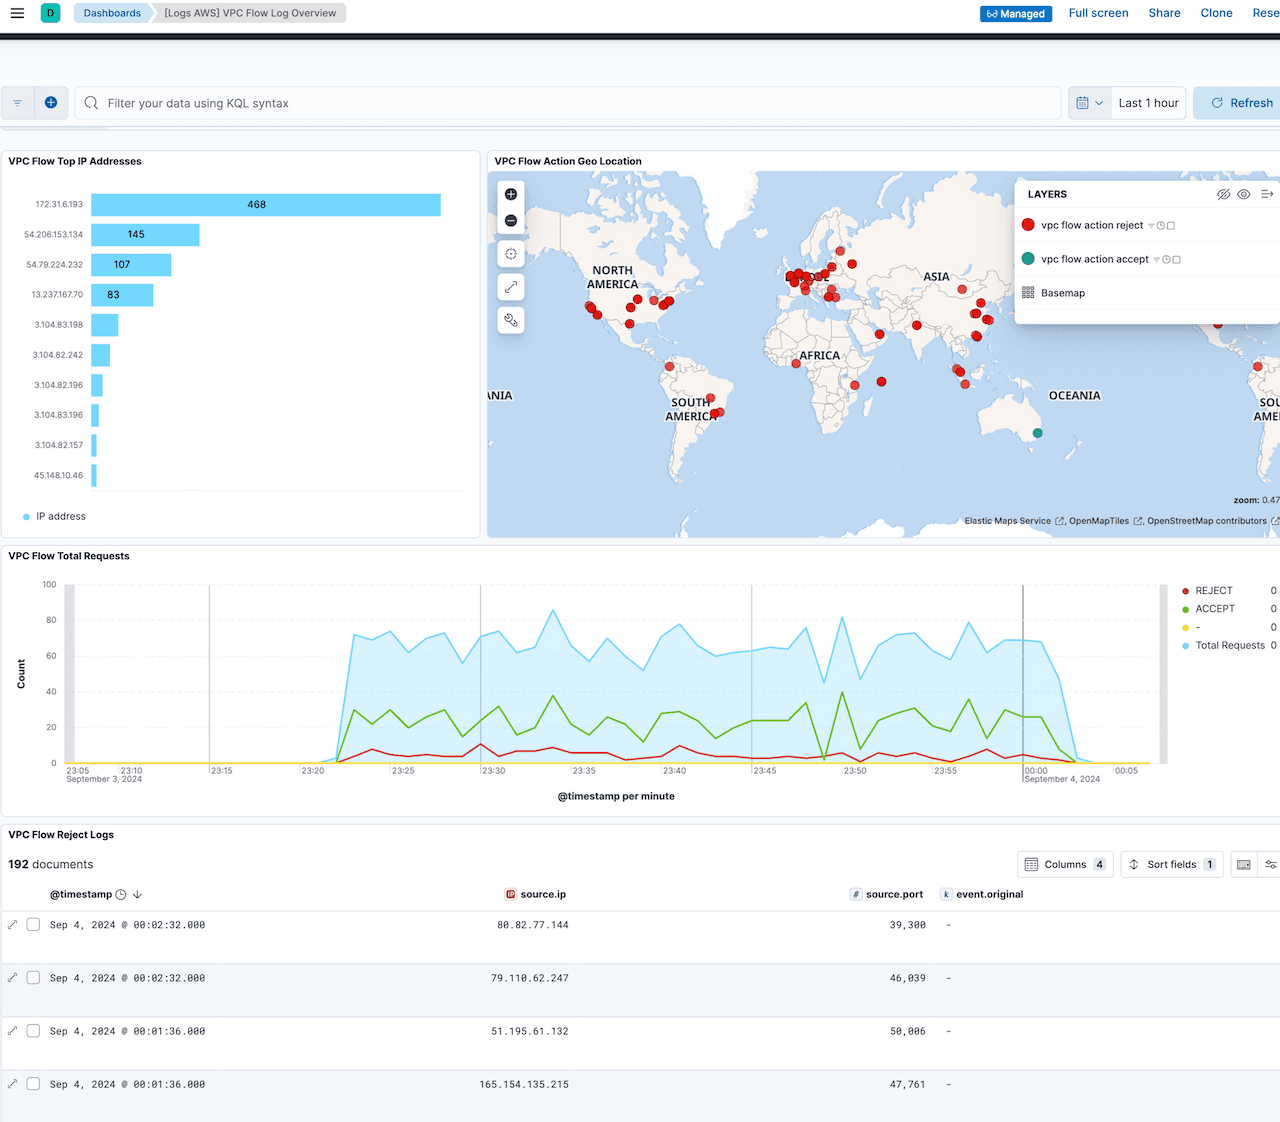Open the date picker calendar dropdown
The image size is (1280, 1122).
point(1089,102)
